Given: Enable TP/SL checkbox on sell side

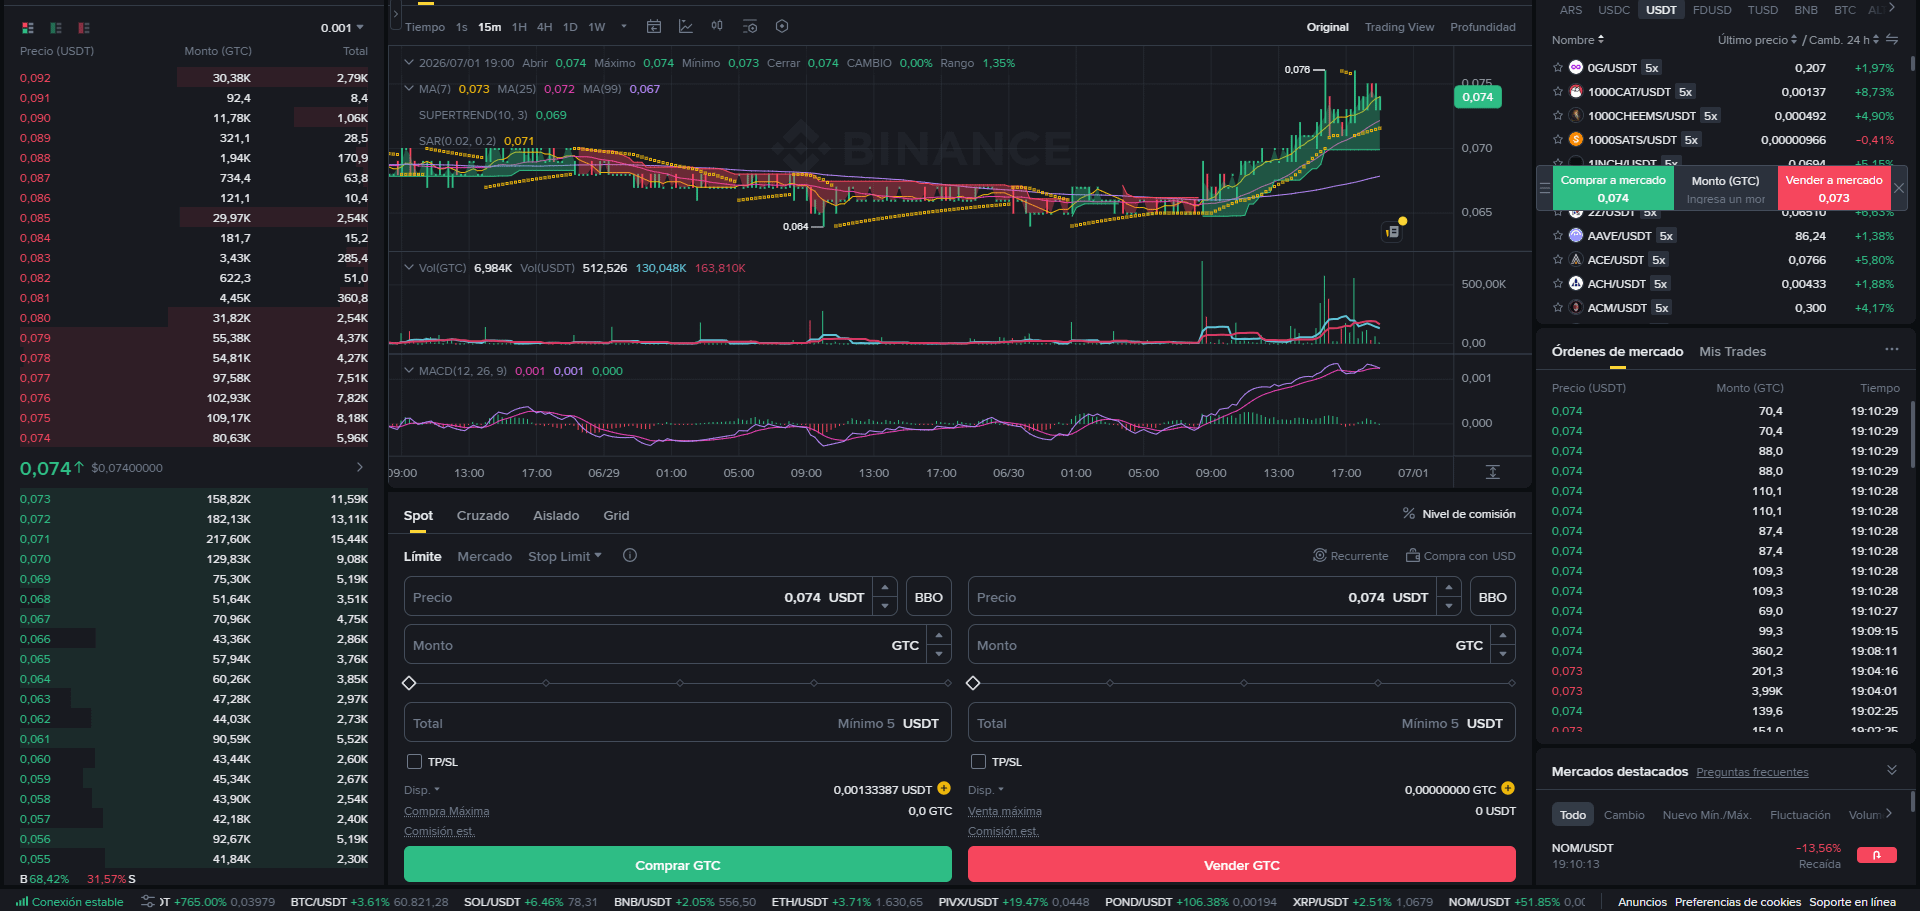Looking at the screenshot, I should click(978, 762).
